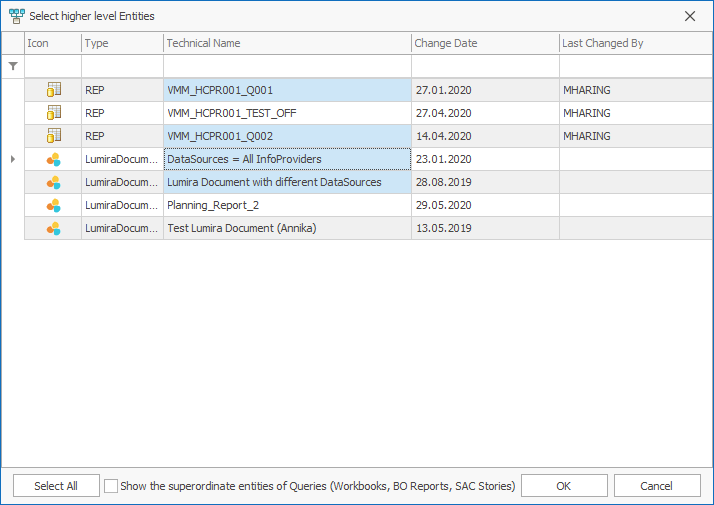
Task: Sort by Technical Name column header
Action: click(x=286, y=43)
